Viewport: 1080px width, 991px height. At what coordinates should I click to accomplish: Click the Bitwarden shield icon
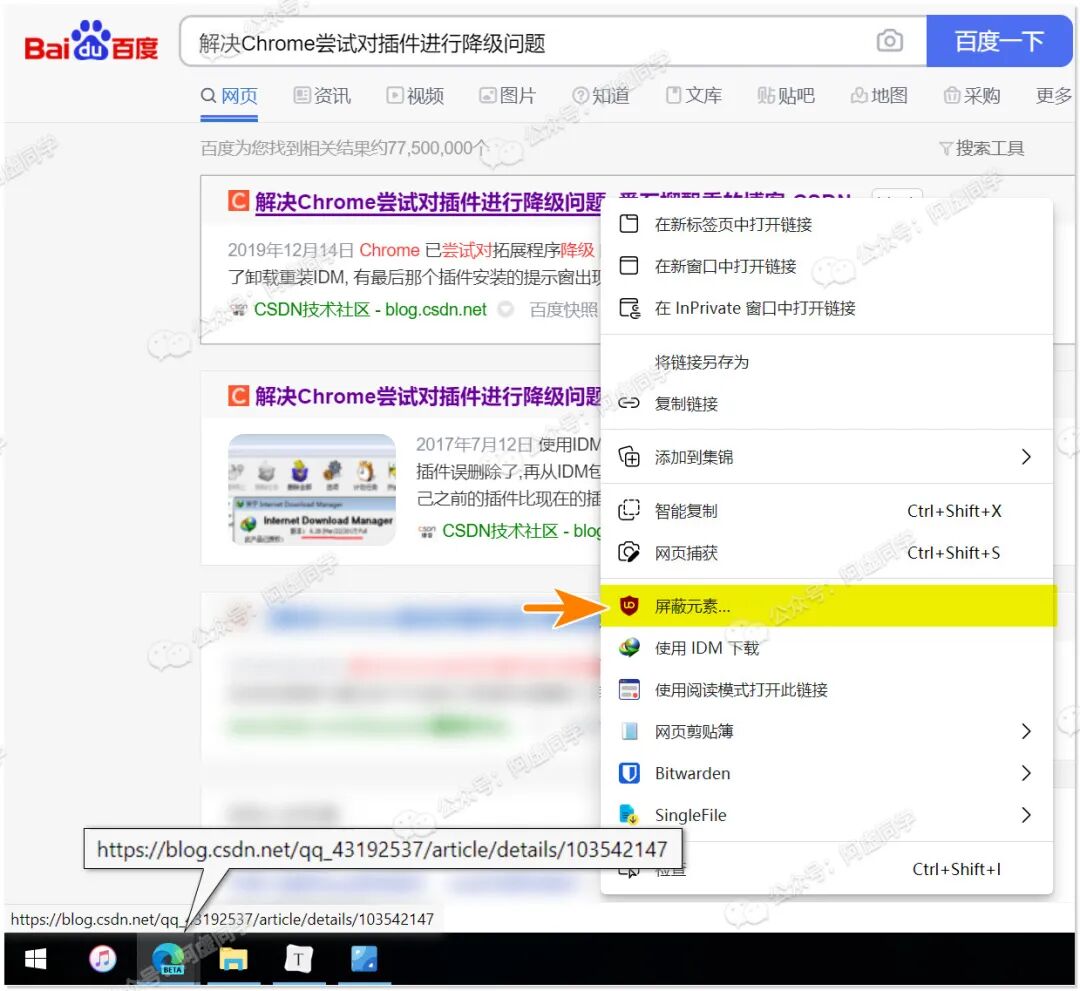pyautogui.click(x=629, y=773)
